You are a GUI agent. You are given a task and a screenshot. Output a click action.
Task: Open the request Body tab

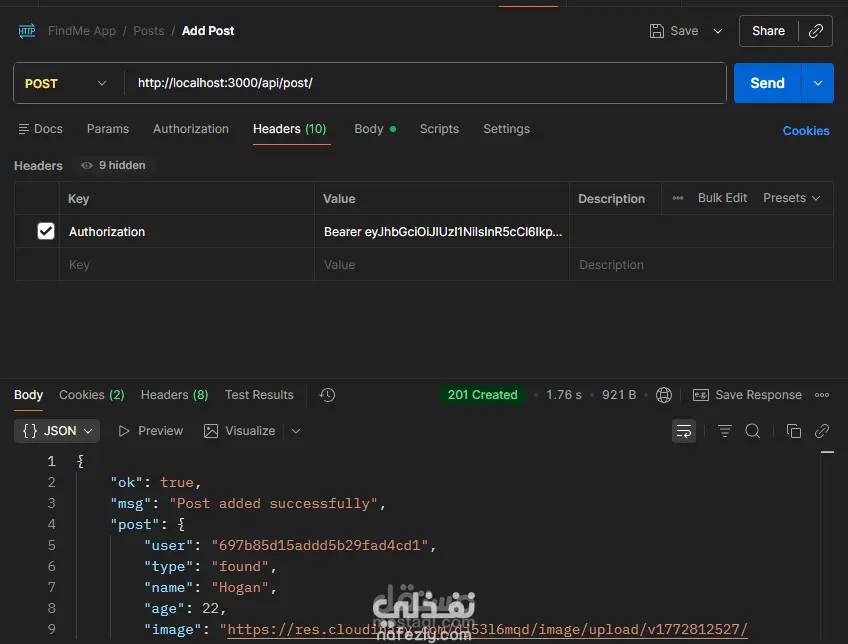375,129
